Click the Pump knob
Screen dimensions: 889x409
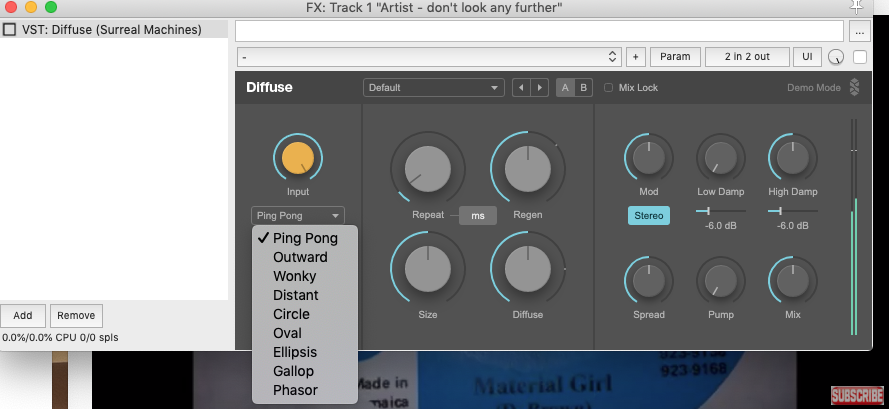pyautogui.click(x=721, y=281)
